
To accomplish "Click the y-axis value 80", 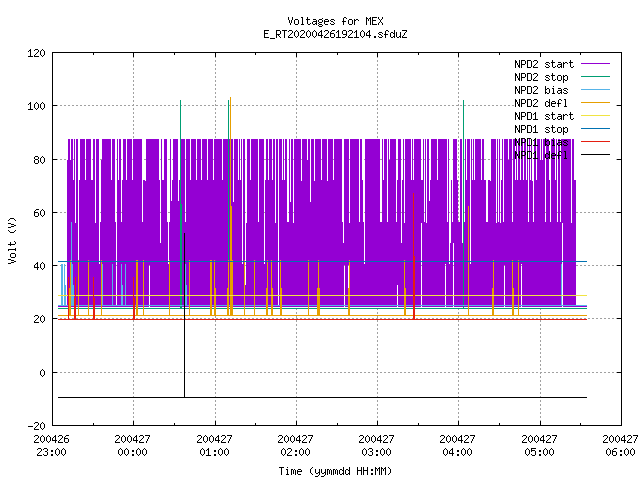I will (39, 160).
